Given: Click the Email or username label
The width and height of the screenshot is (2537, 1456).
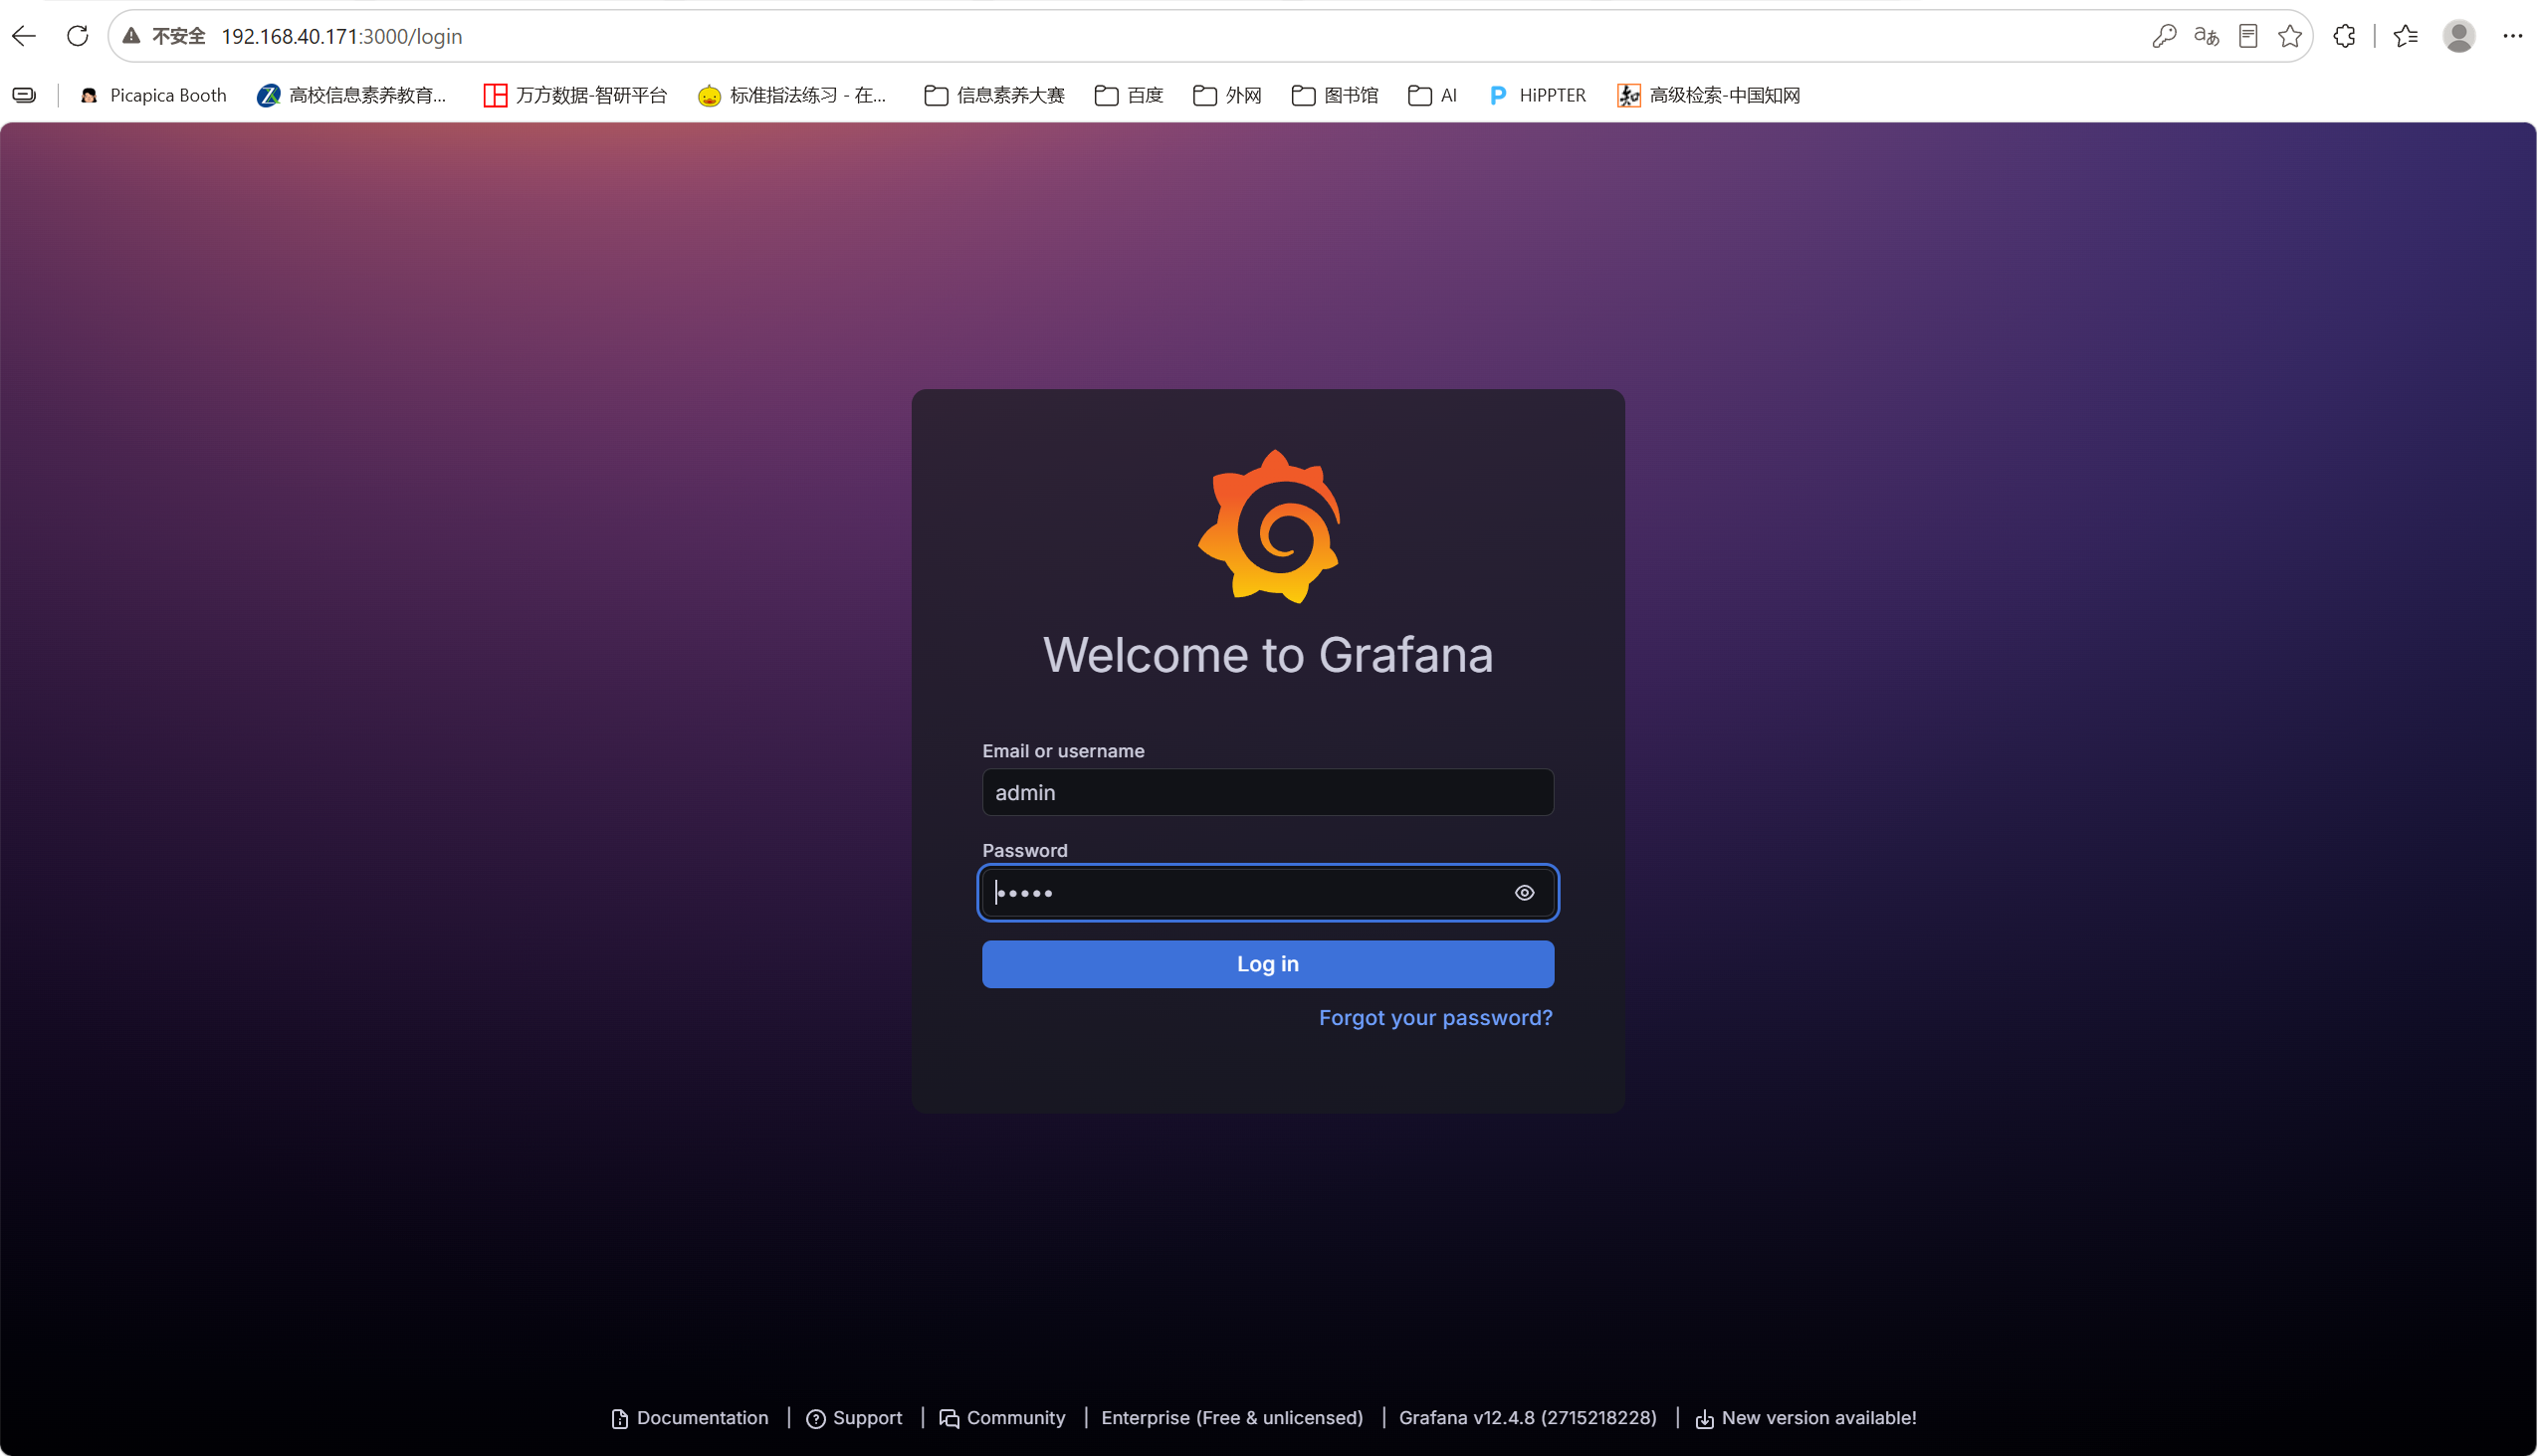Looking at the screenshot, I should coord(1063,751).
